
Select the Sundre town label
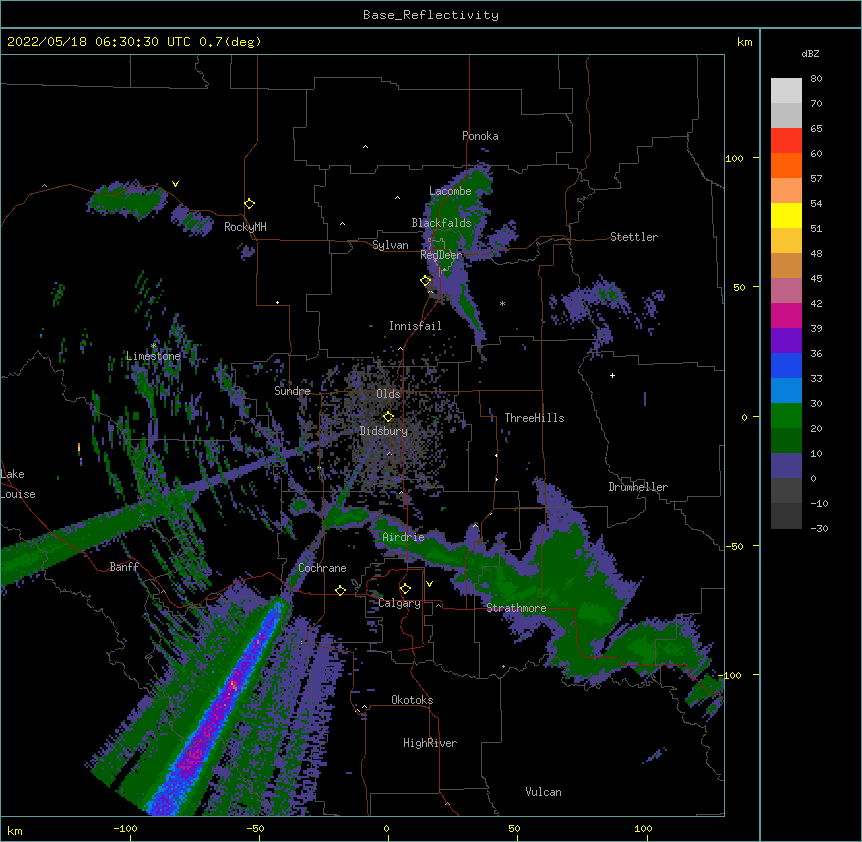tap(292, 391)
